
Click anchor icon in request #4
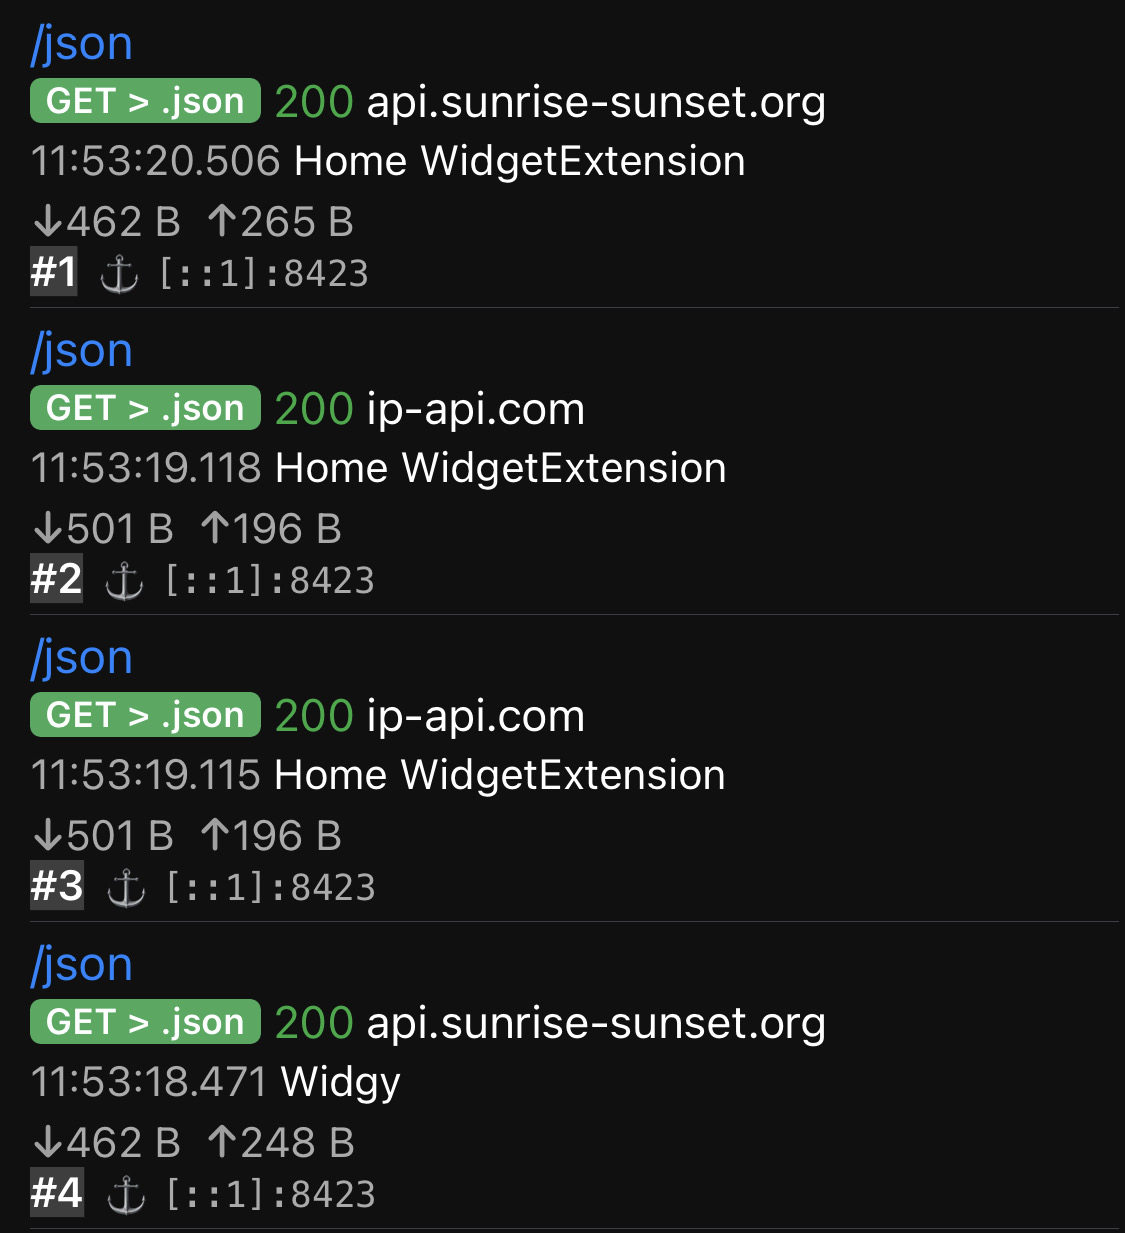(126, 1195)
